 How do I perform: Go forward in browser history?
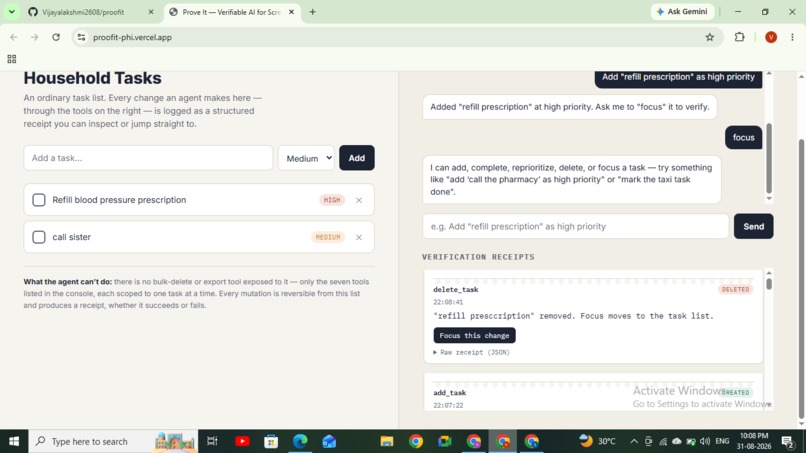pos(34,37)
